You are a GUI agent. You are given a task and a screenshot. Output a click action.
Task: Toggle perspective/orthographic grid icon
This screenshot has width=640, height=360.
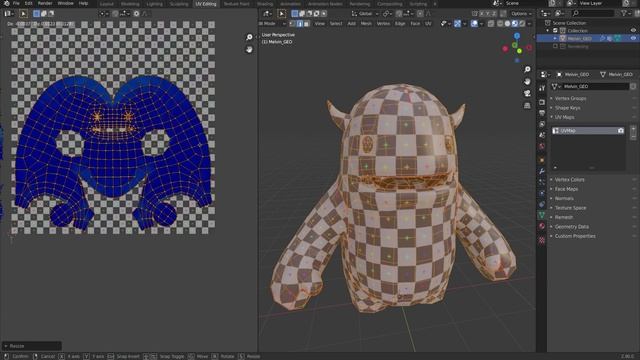click(527, 105)
